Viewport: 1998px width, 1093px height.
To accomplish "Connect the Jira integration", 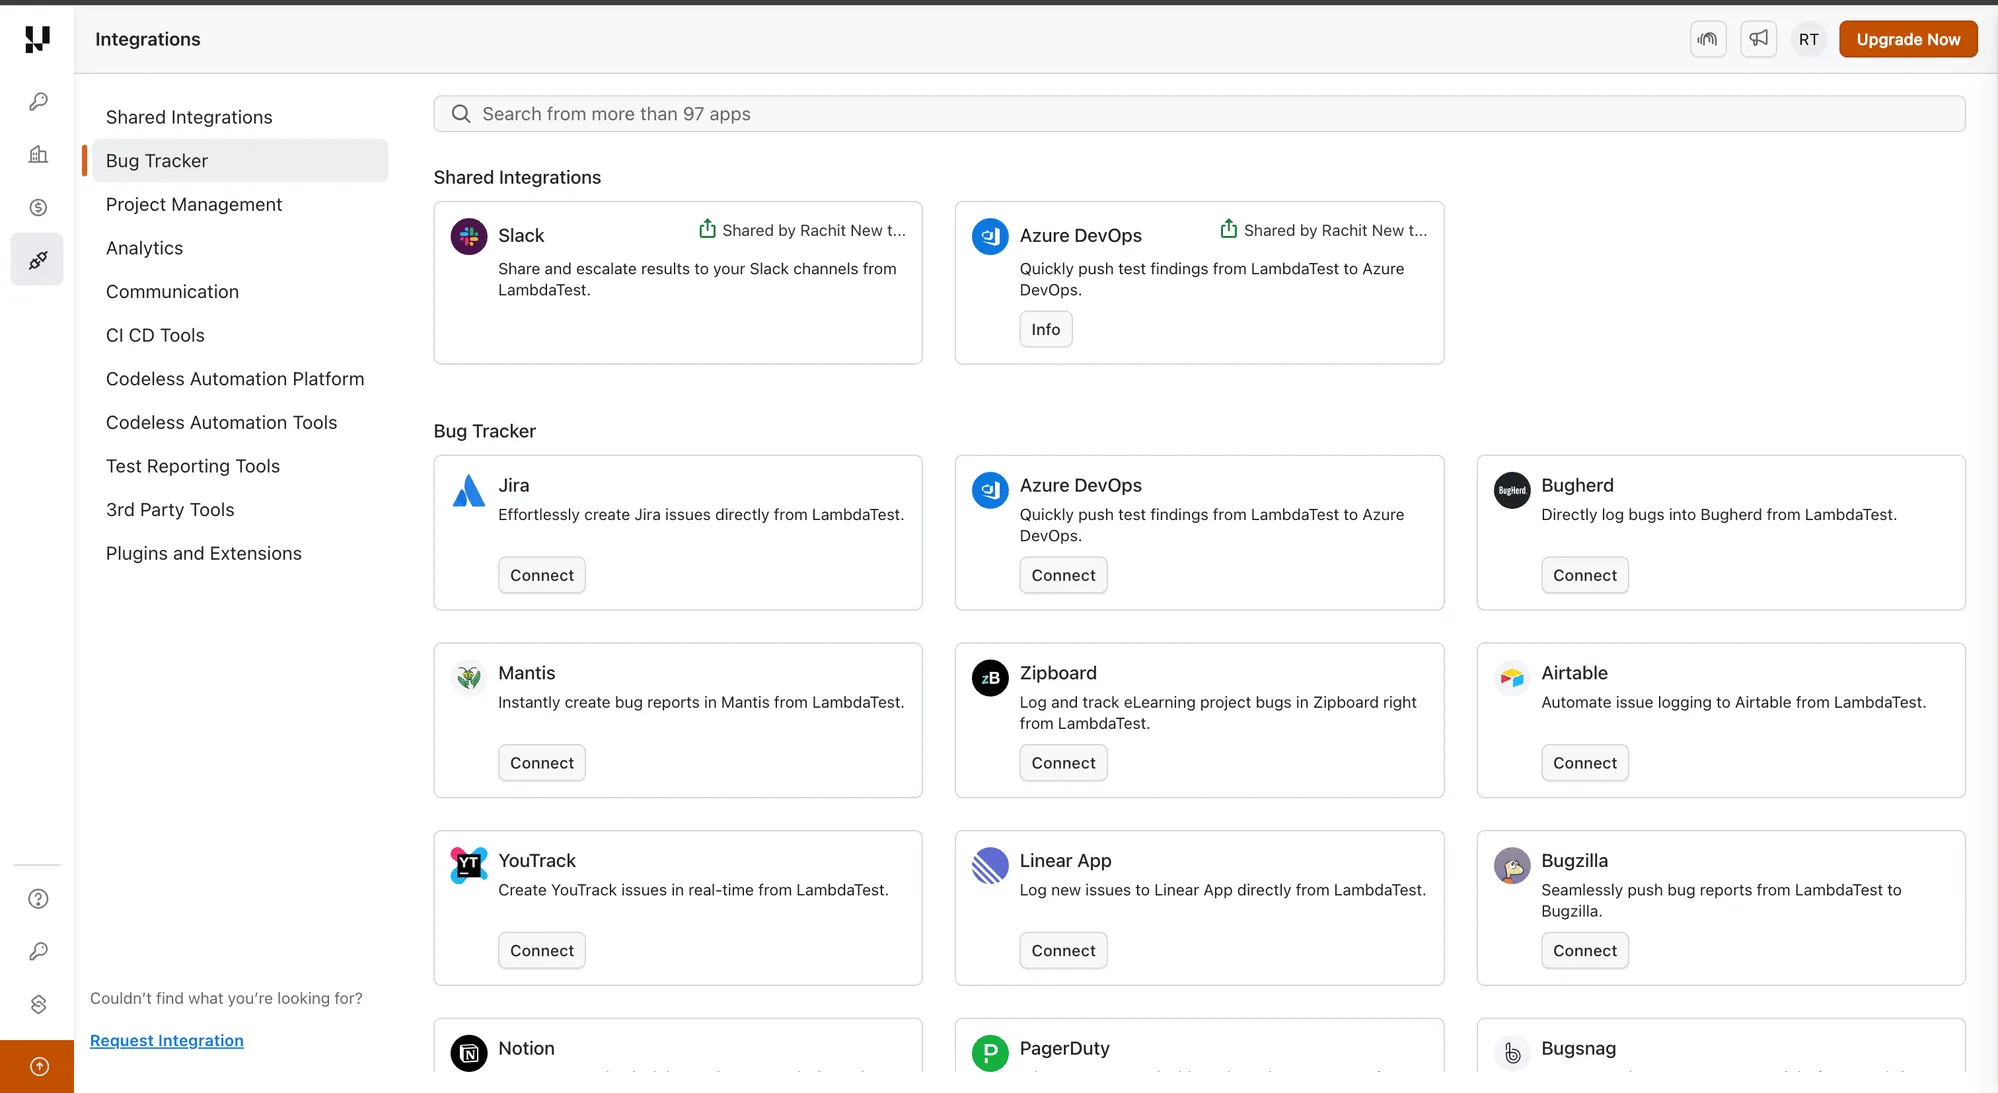I will [x=542, y=576].
